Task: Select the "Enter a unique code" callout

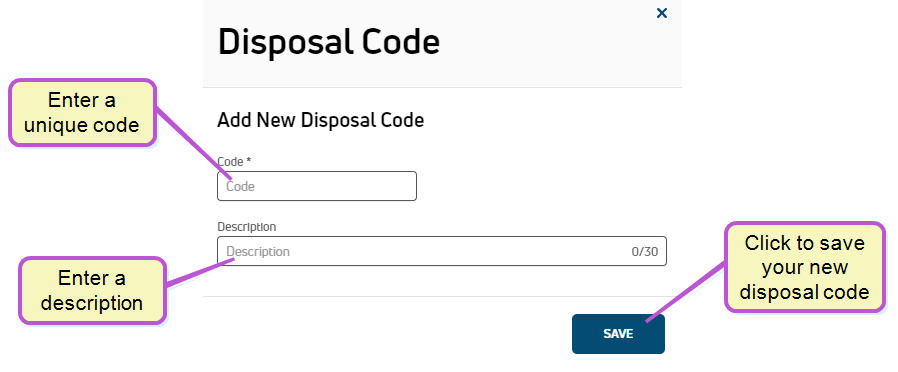Action: coord(82,113)
